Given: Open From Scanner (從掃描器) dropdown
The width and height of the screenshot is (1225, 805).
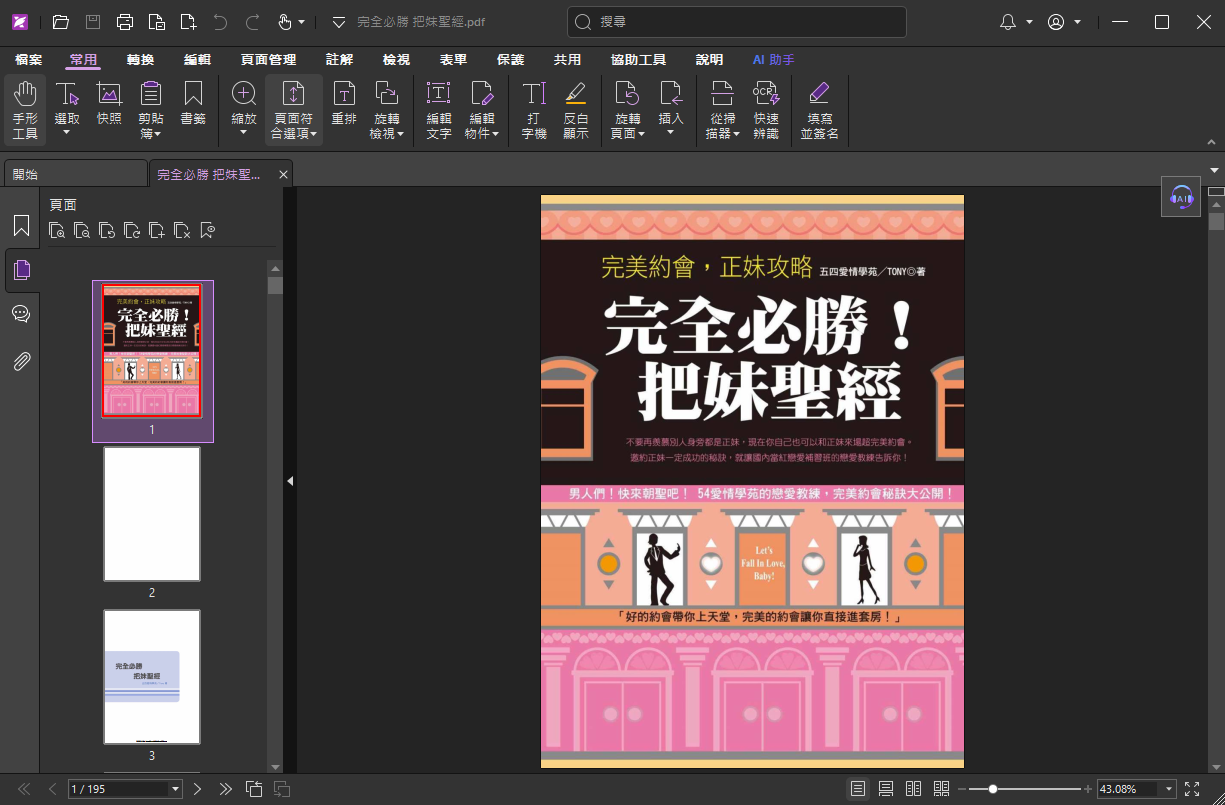Looking at the screenshot, I should click(x=723, y=133).
